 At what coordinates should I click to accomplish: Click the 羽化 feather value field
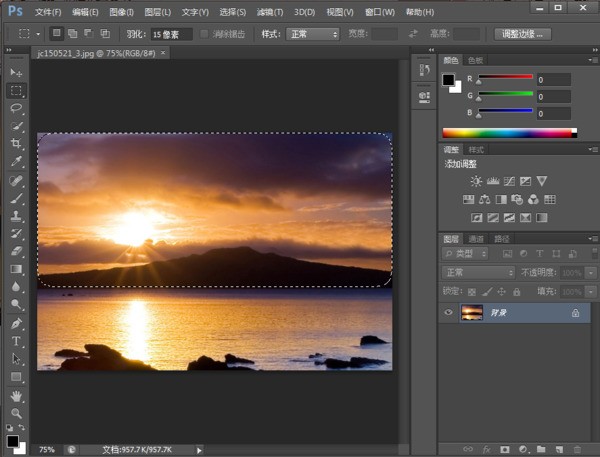(170, 34)
